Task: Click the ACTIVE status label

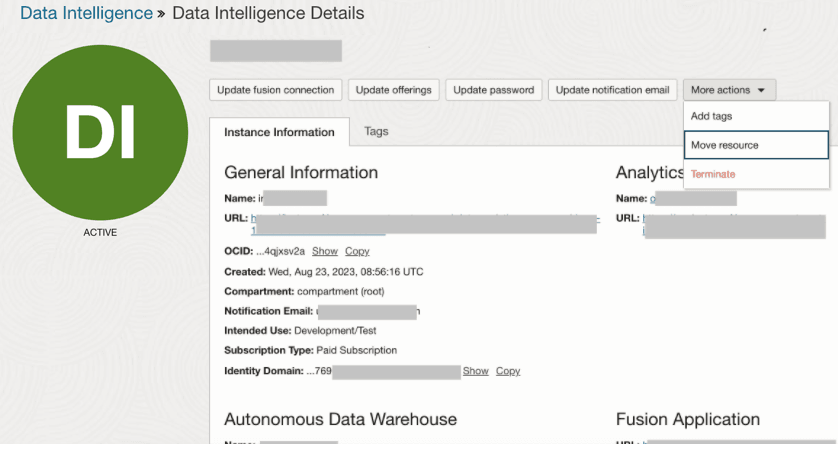Action: coord(100,233)
